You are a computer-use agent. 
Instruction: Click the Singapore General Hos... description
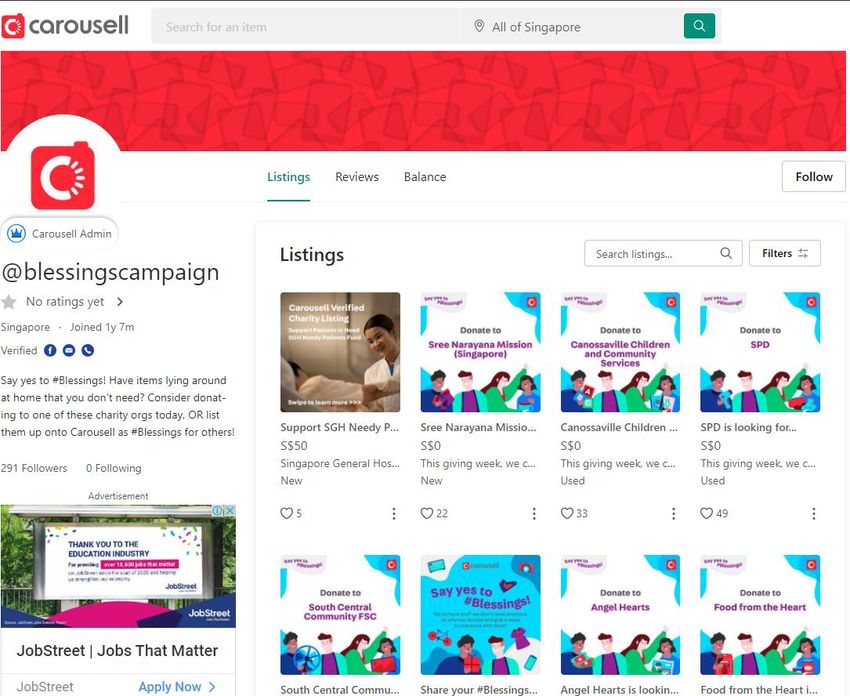340,463
